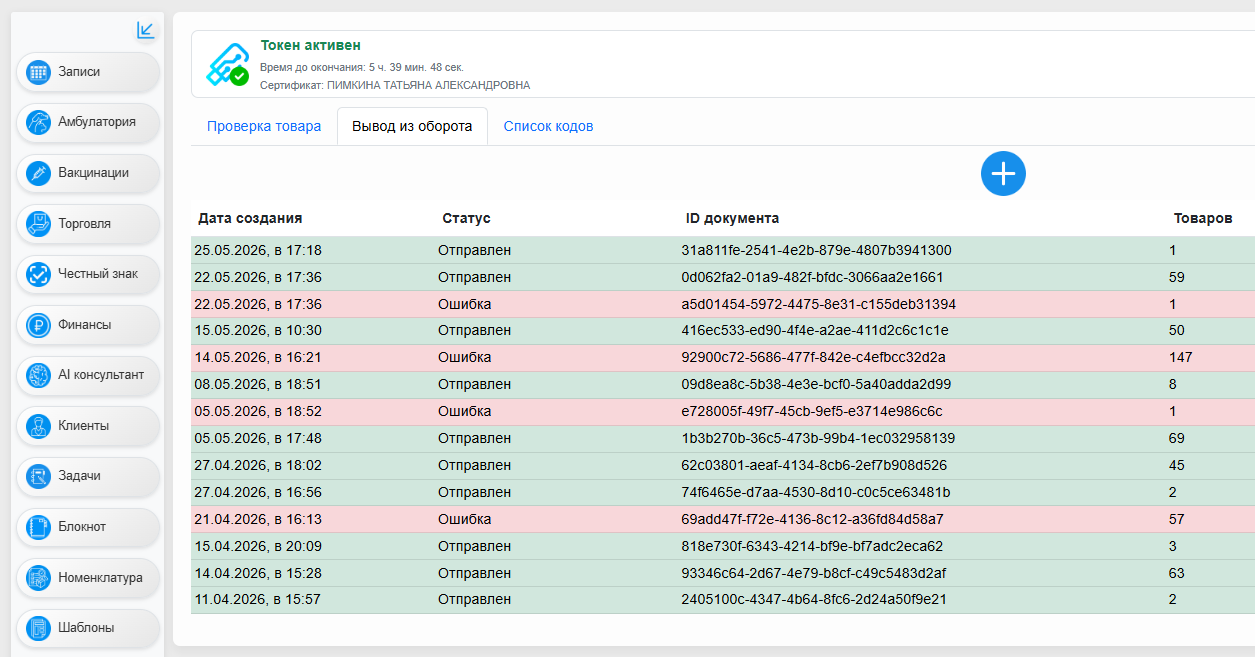
Task: Select error document a5d01454-5972-4475-8e31-c155deb31394
Action: (x=818, y=304)
